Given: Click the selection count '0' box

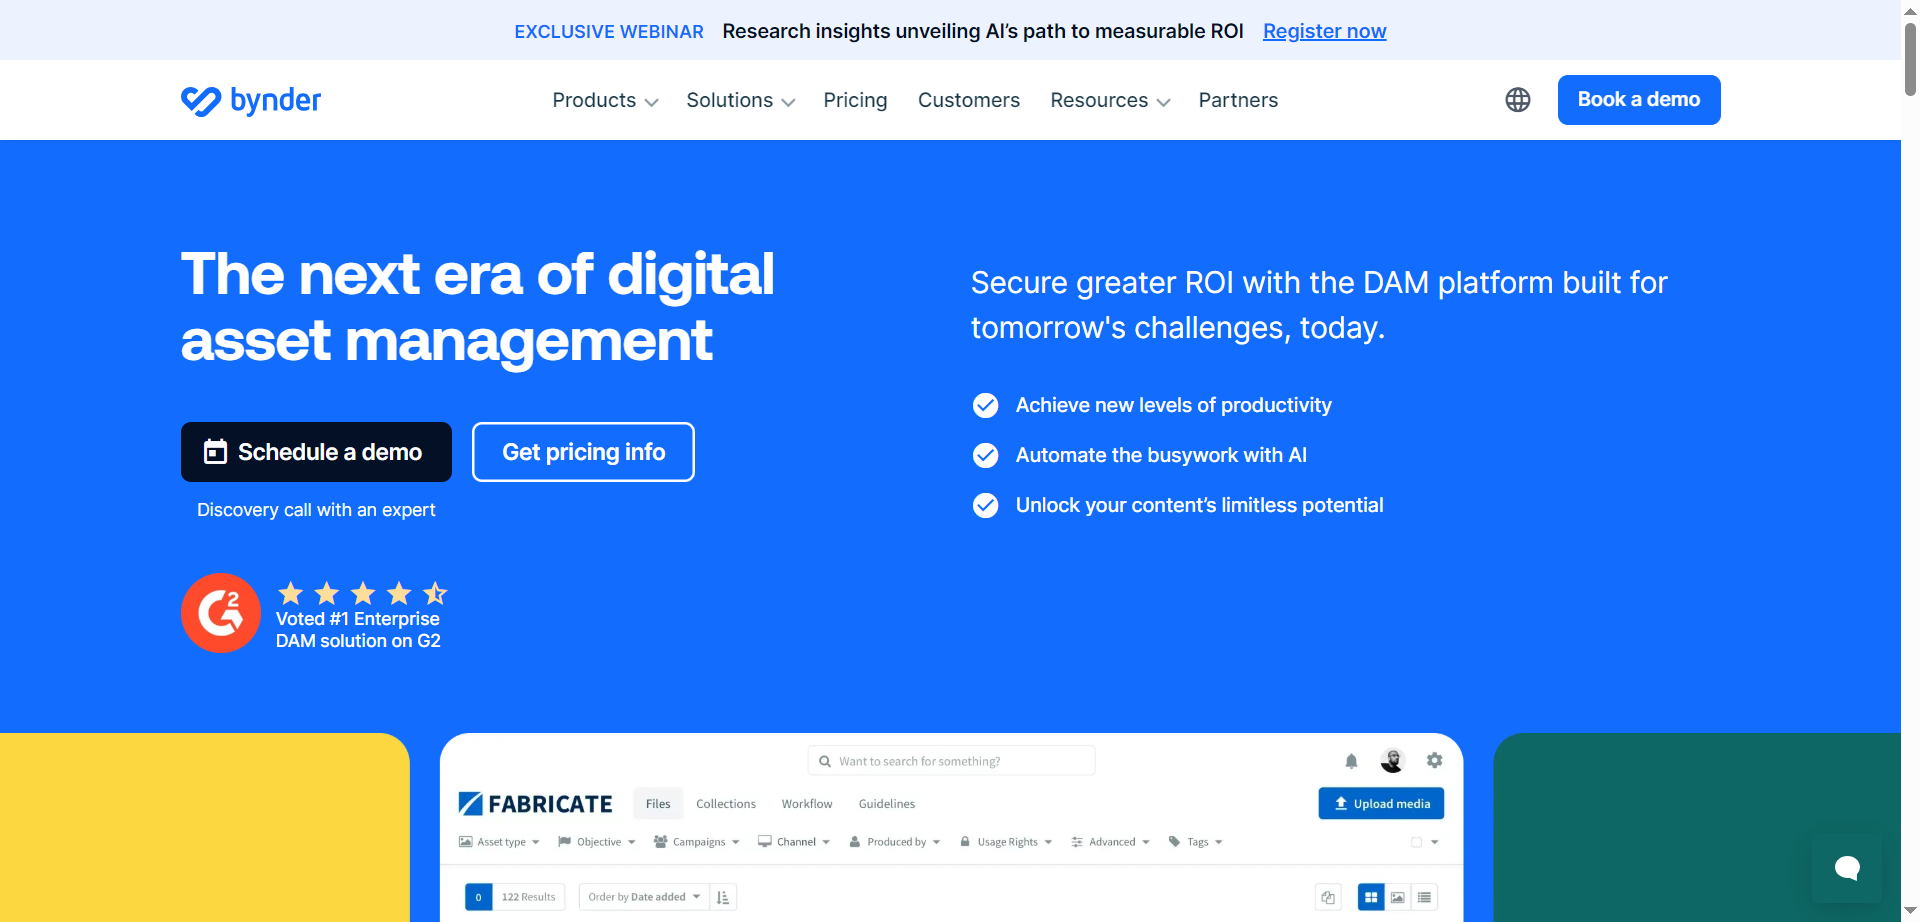Looking at the screenshot, I should pos(478,897).
